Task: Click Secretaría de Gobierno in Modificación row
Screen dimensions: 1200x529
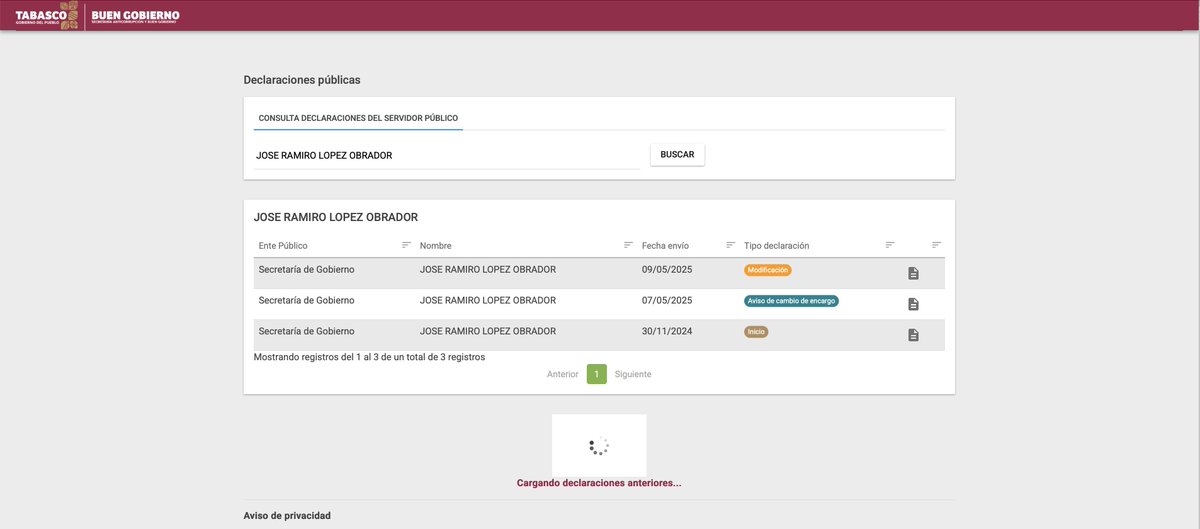Action: click(306, 270)
